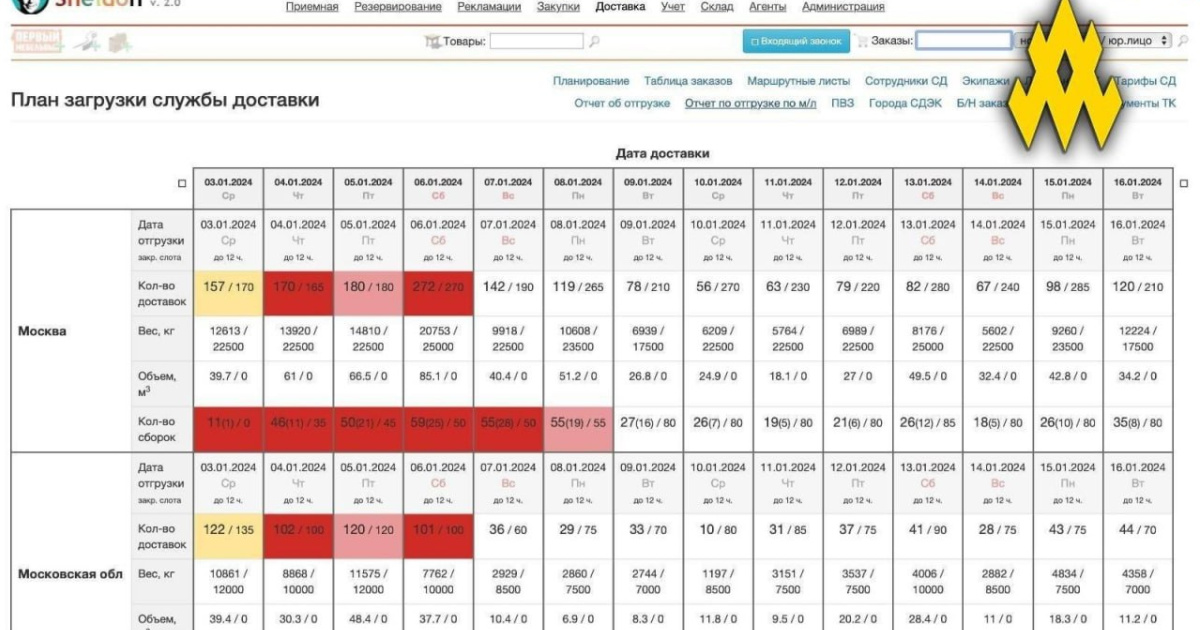
Task: Toggle the checkbox right of date header
Action: (1184, 183)
